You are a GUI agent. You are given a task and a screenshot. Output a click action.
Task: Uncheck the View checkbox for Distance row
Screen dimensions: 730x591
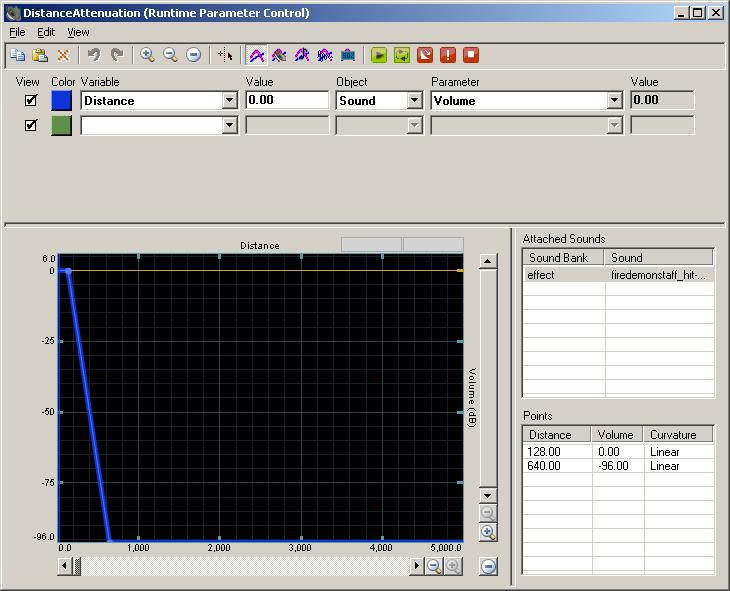(31, 100)
